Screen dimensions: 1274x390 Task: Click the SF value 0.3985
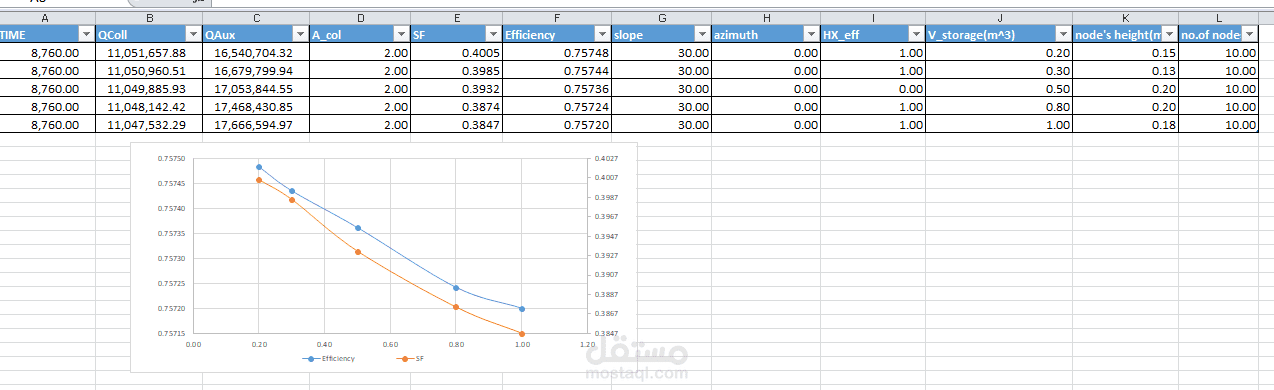[x=456, y=71]
